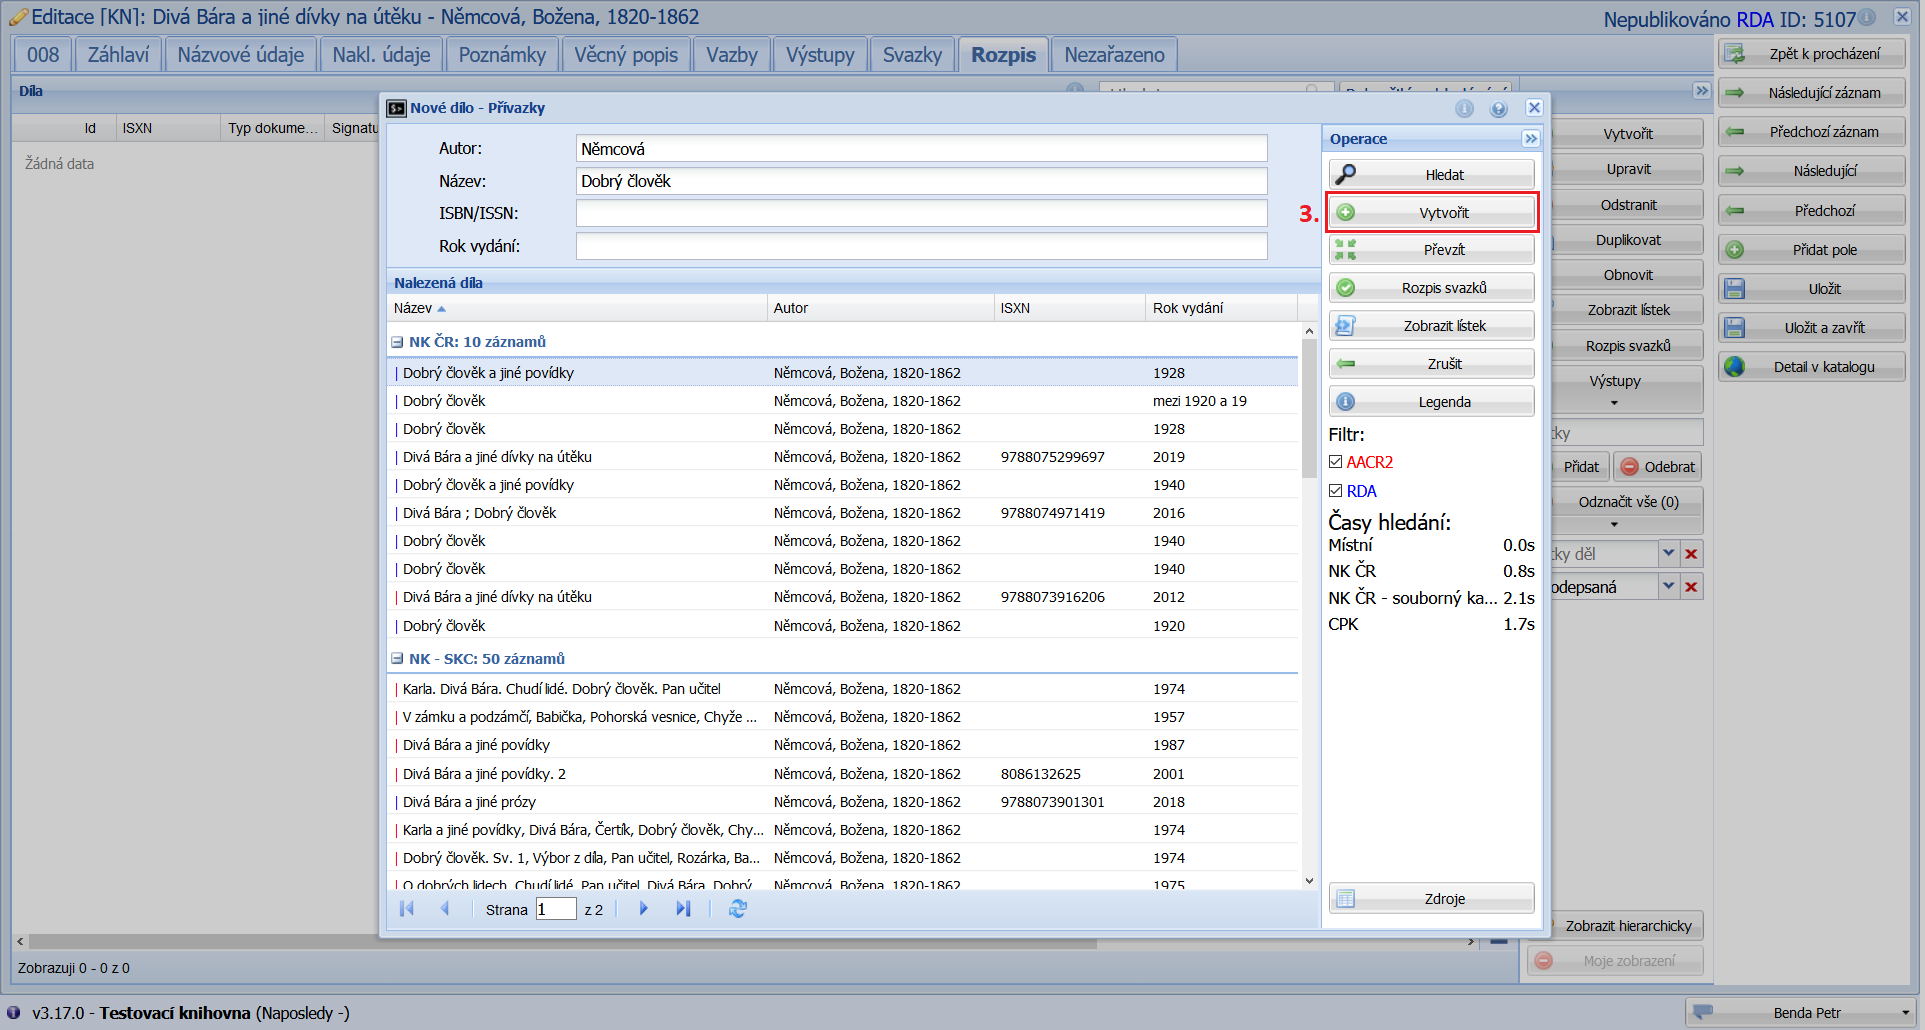The image size is (1925, 1030).
Task: Click the red X beside 'odepsaná' dropdown
Action: [x=1691, y=587]
